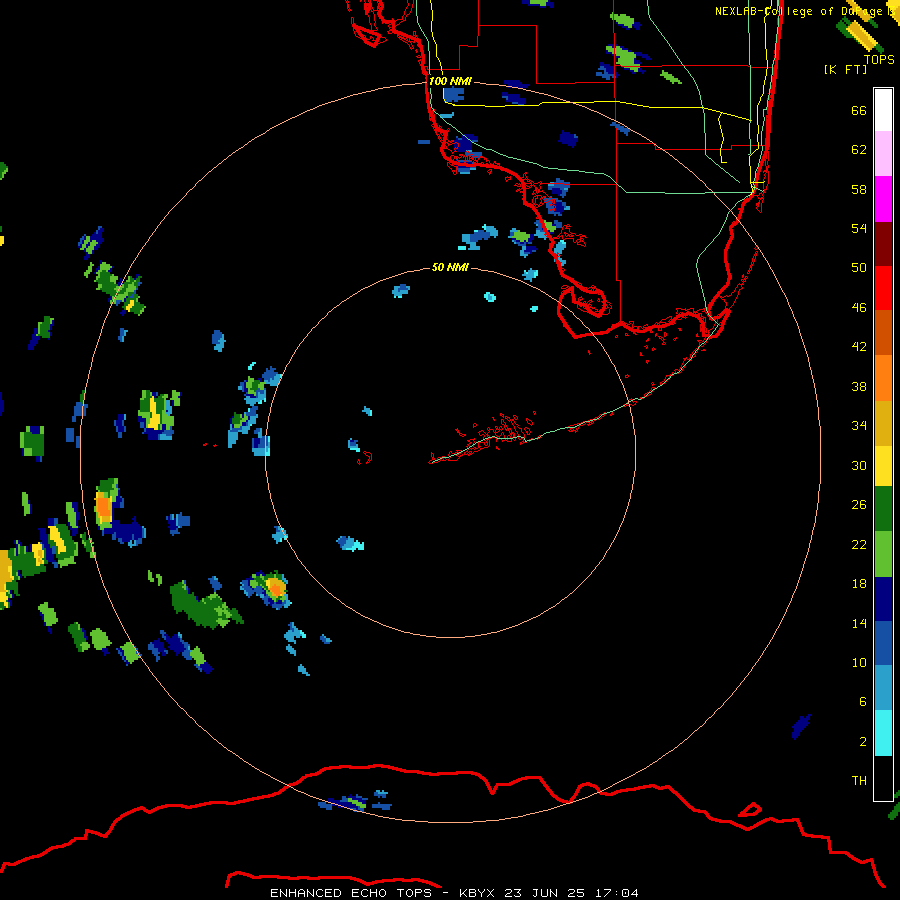
Task: Click the legend value "10"
Action: point(859,662)
